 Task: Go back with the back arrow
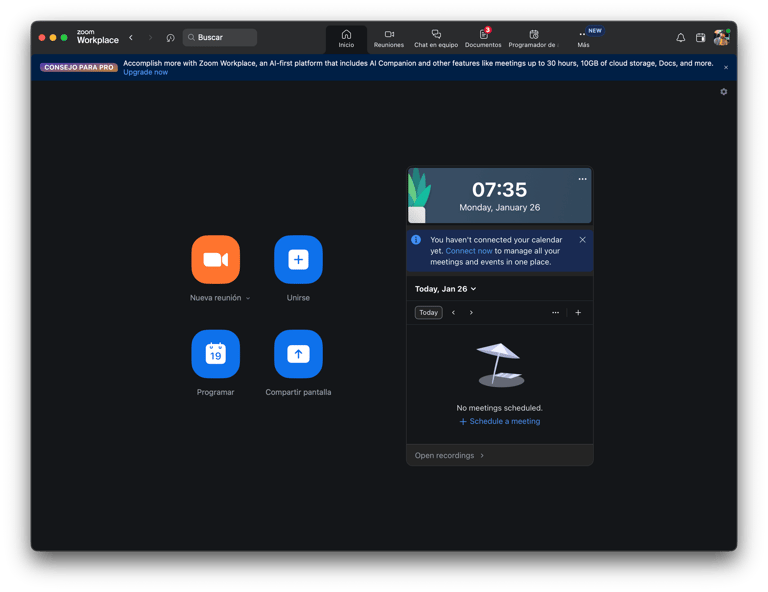[x=131, y=37]
